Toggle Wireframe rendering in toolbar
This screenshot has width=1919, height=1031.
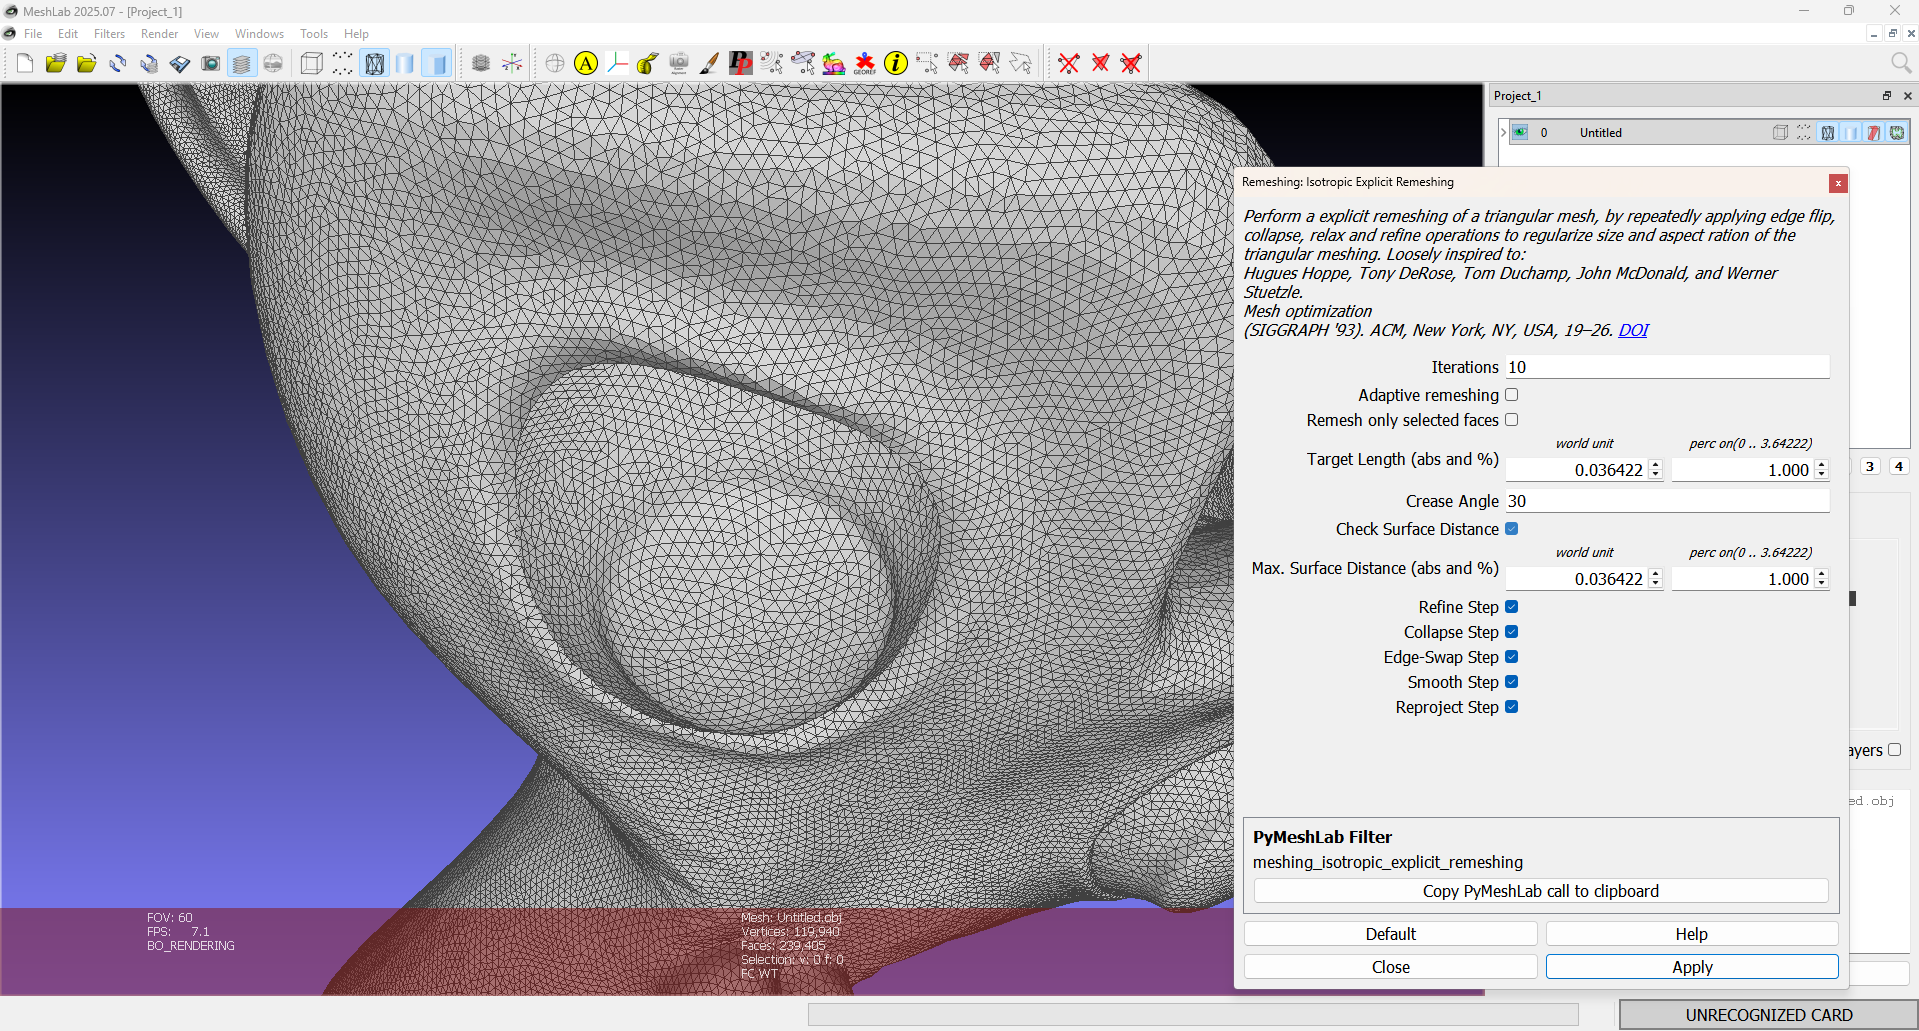pos(374,64)
